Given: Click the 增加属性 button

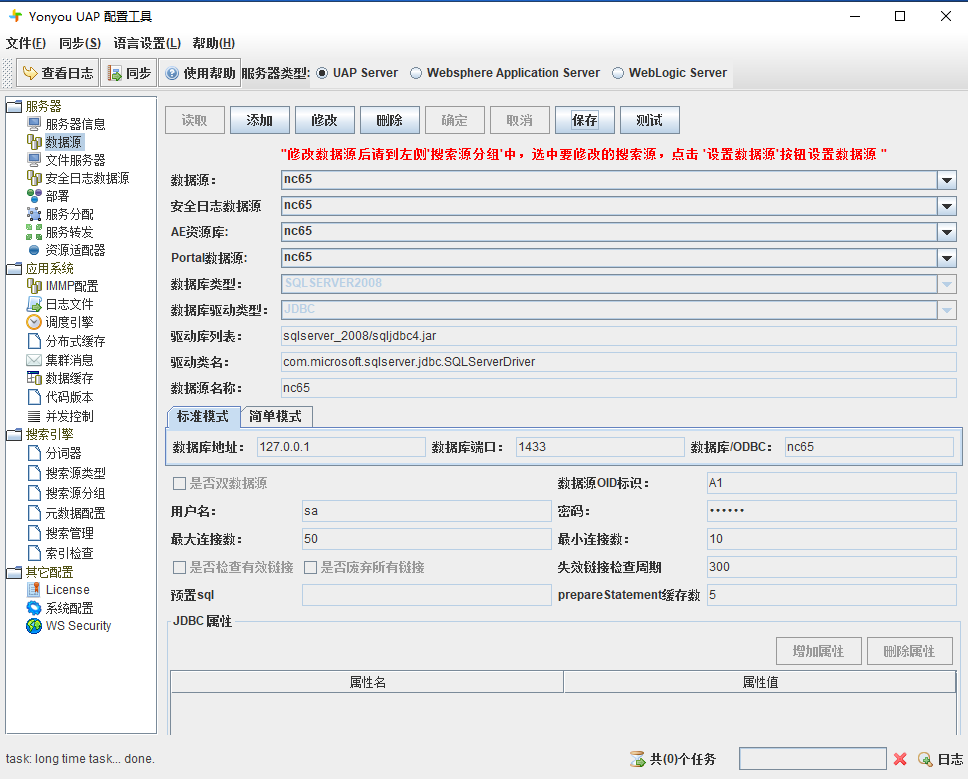Looking at the screenshot, I should (x=819, y=651).
